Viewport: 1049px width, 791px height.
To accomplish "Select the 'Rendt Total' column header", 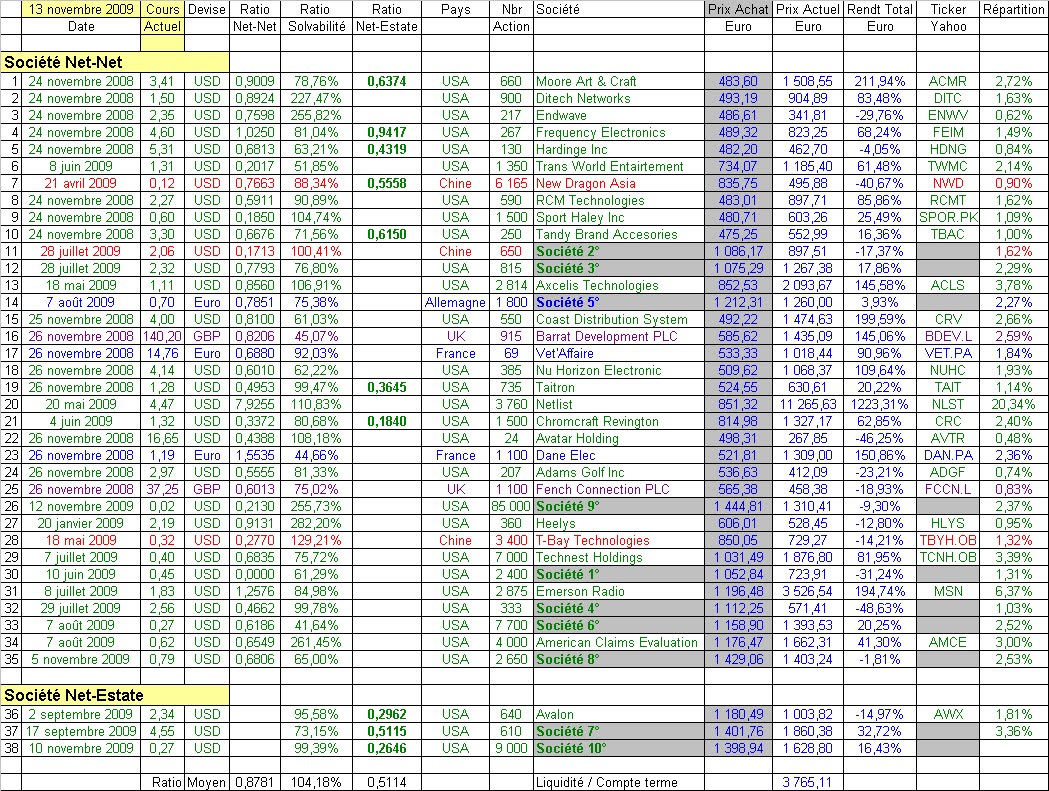I will pyautogui.click(x=879, y=9).
